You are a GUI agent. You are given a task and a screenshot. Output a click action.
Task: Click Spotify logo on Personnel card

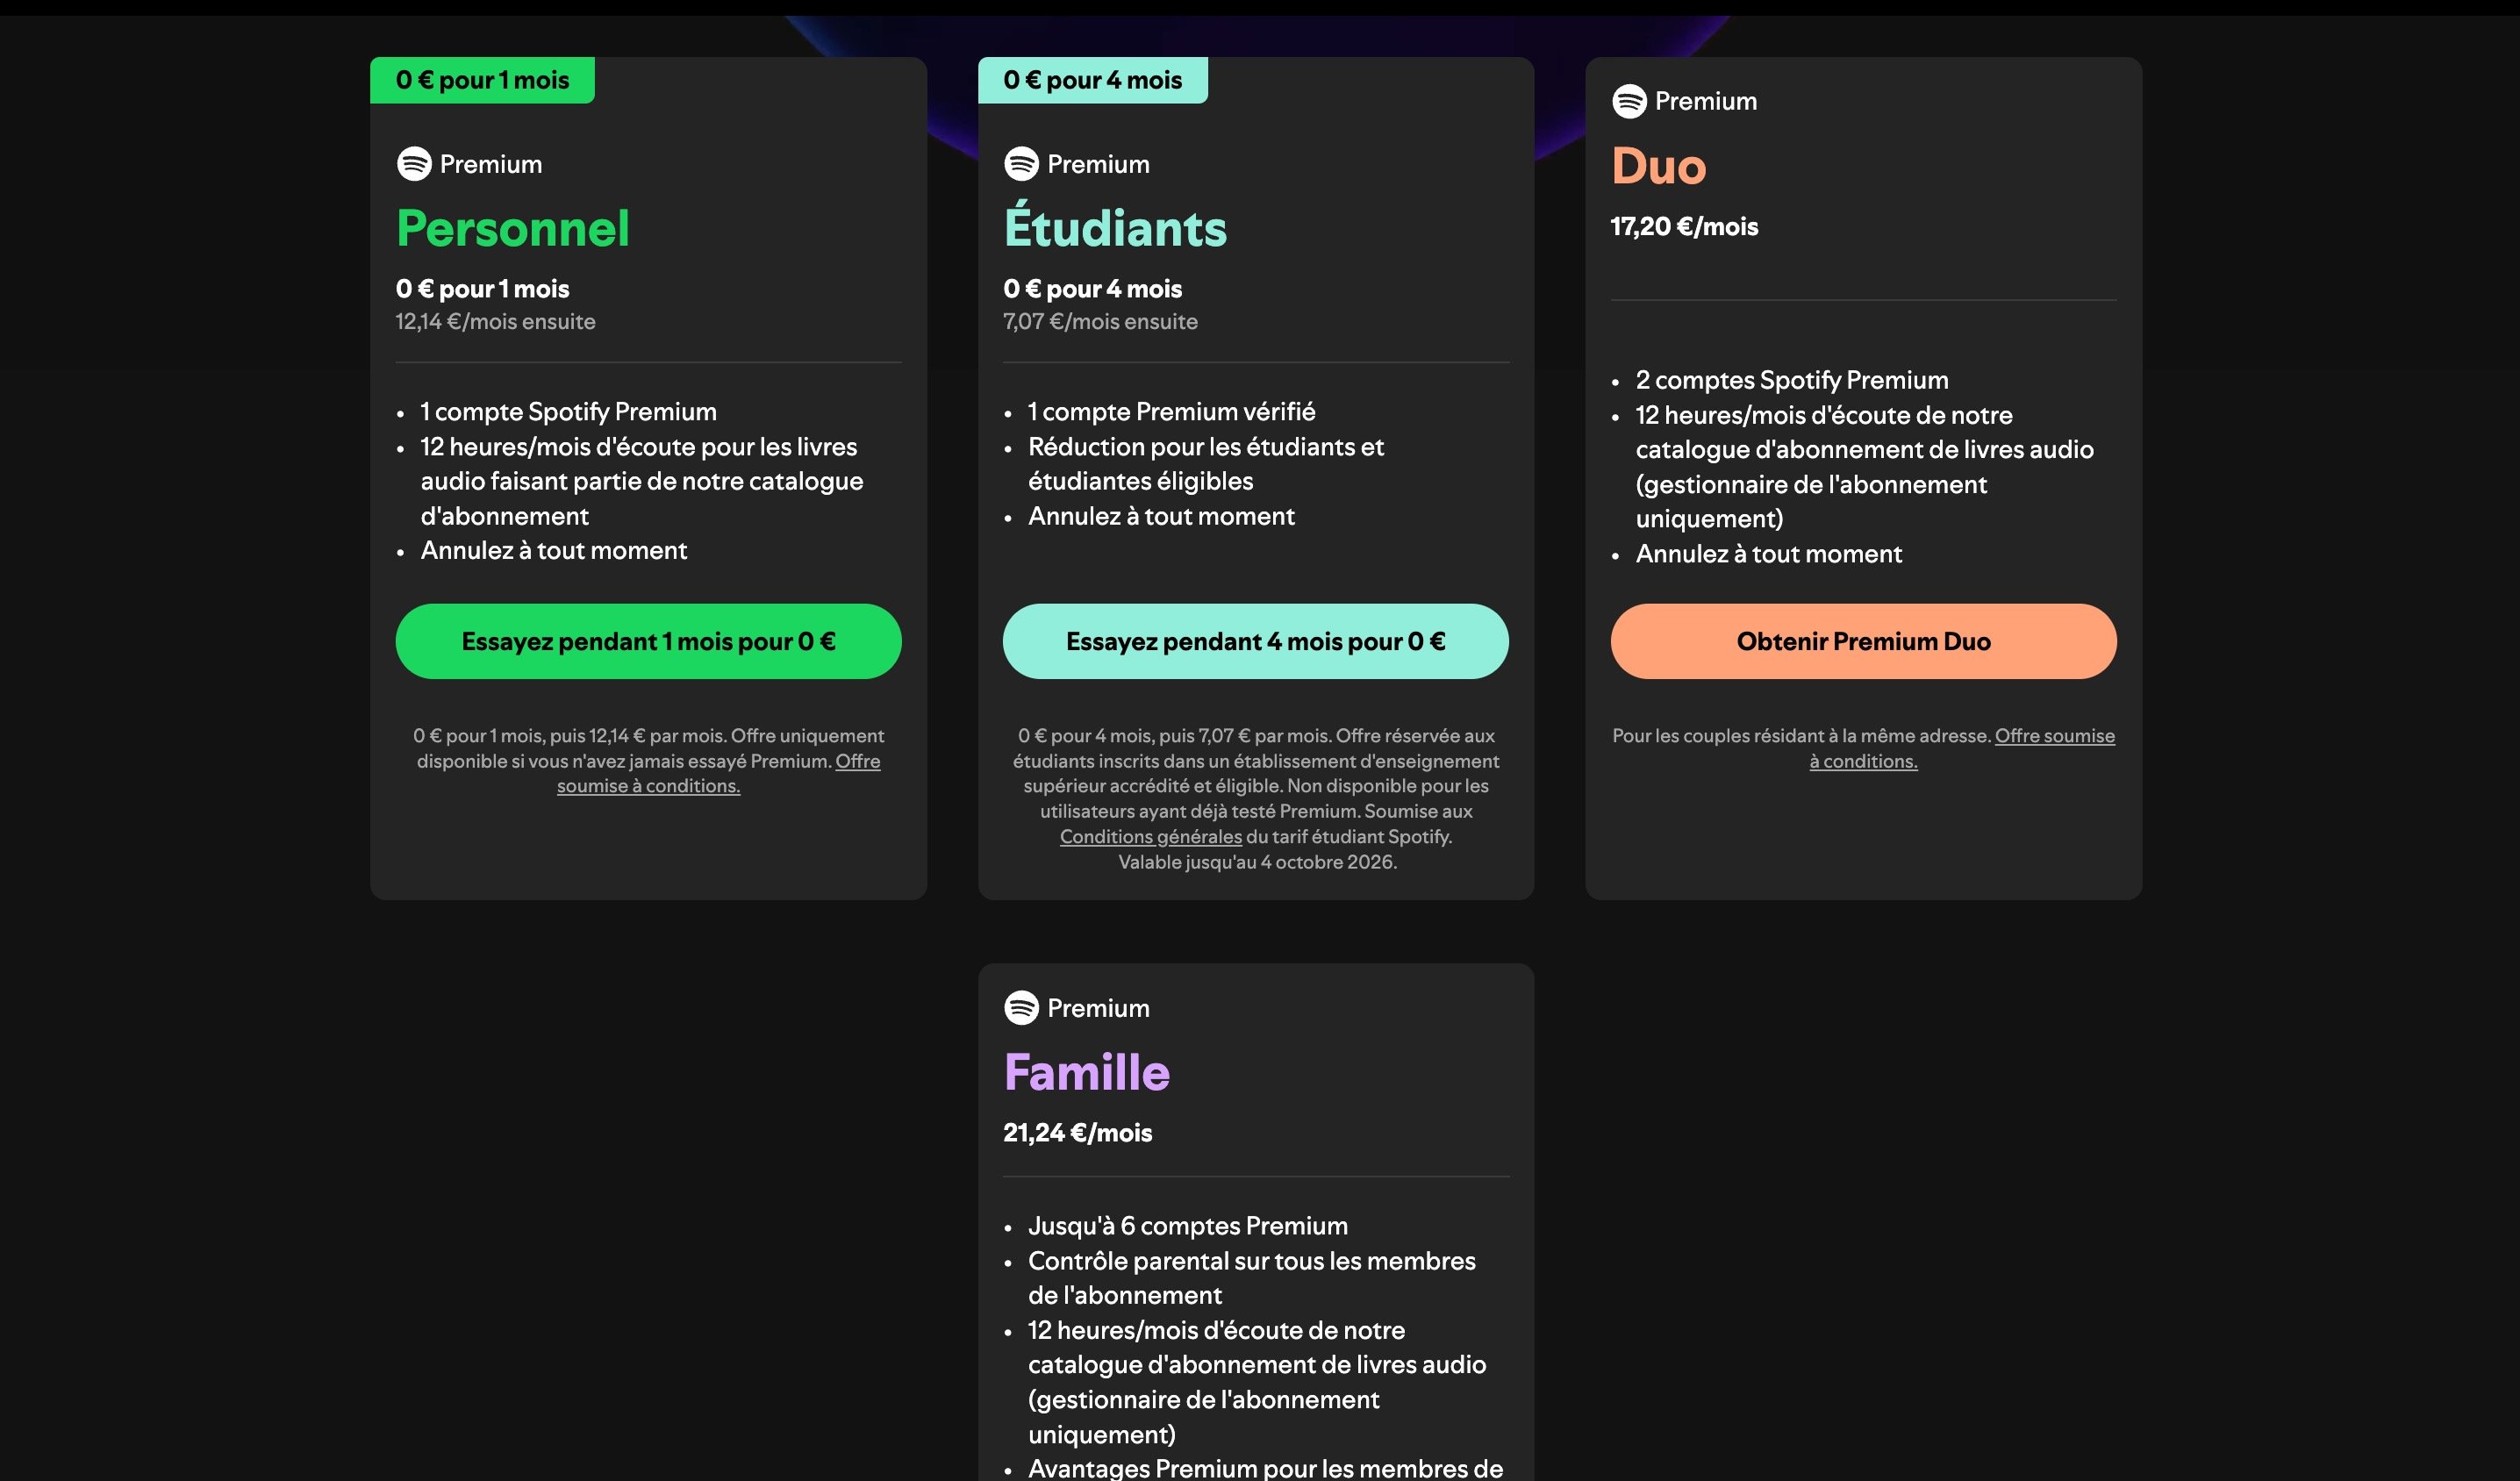(x=414, y=164)
